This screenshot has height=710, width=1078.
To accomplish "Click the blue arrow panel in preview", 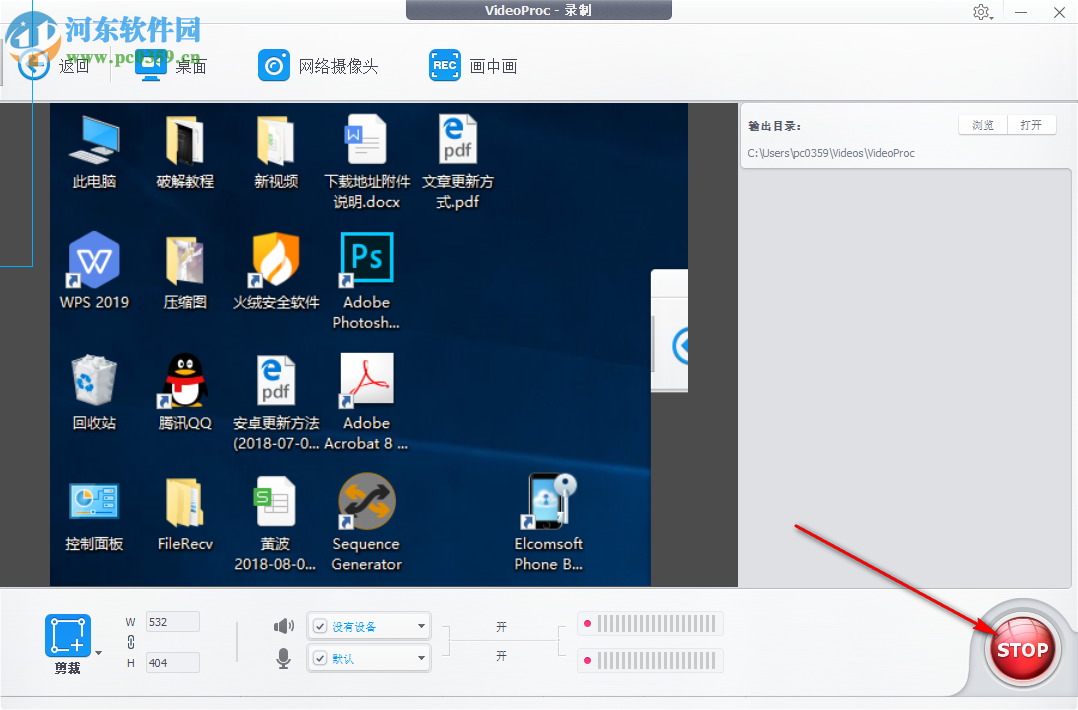I will [x=670, y=331].
